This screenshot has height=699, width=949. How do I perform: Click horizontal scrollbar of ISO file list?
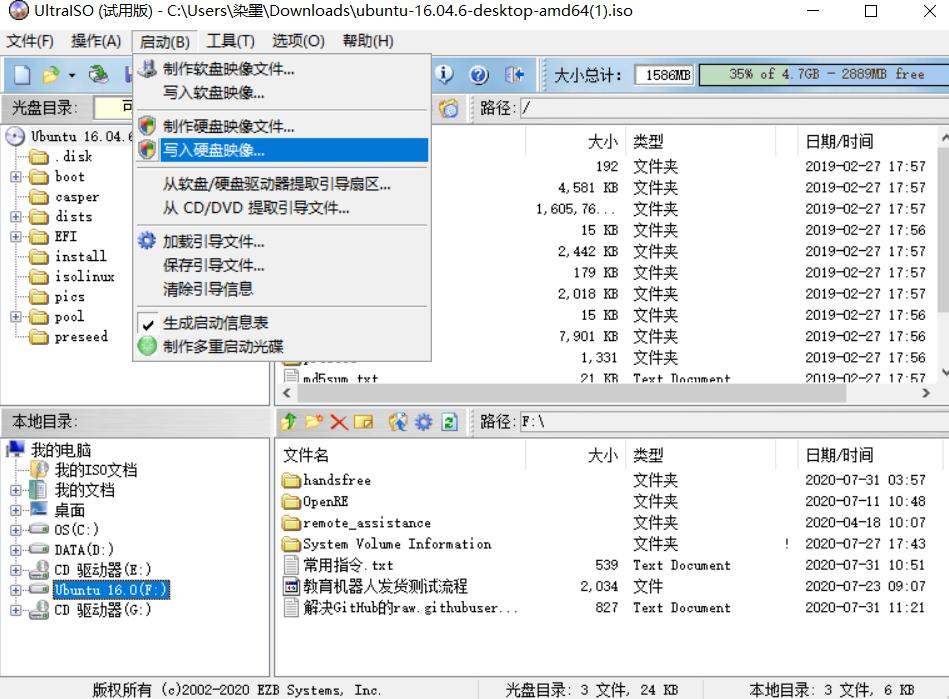[x=571, y=393]
